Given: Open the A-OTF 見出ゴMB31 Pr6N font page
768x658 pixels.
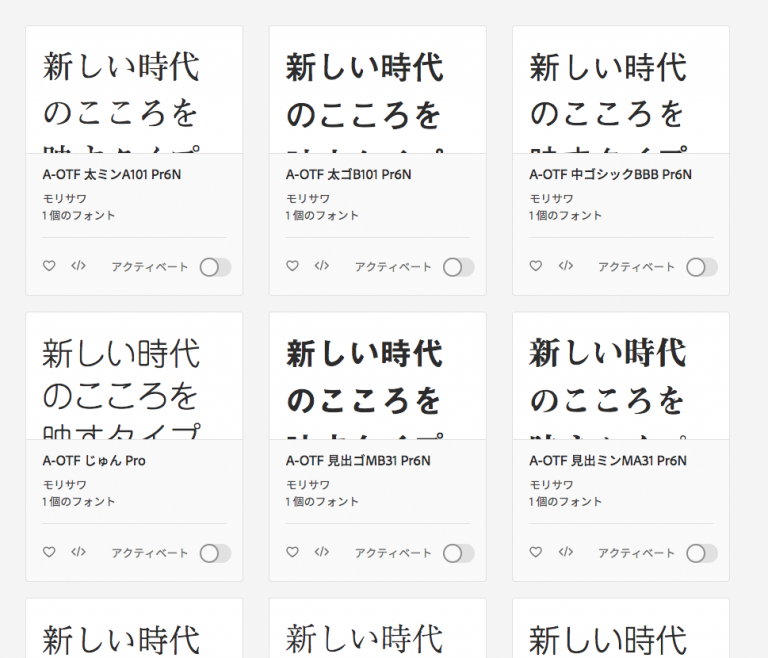Looking at the screenshot, I should [358, 461].
